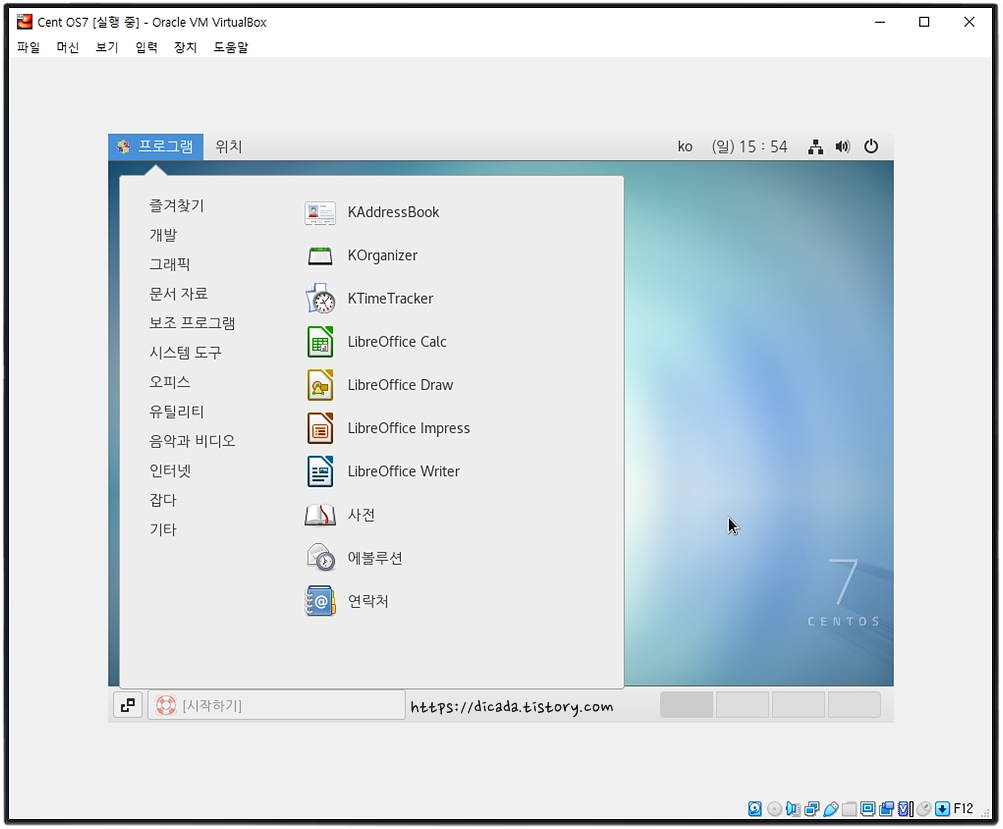The image size is (1003, 829).
Task: Click the [시작하기] taskbar window button
Action: click(276, 706)
